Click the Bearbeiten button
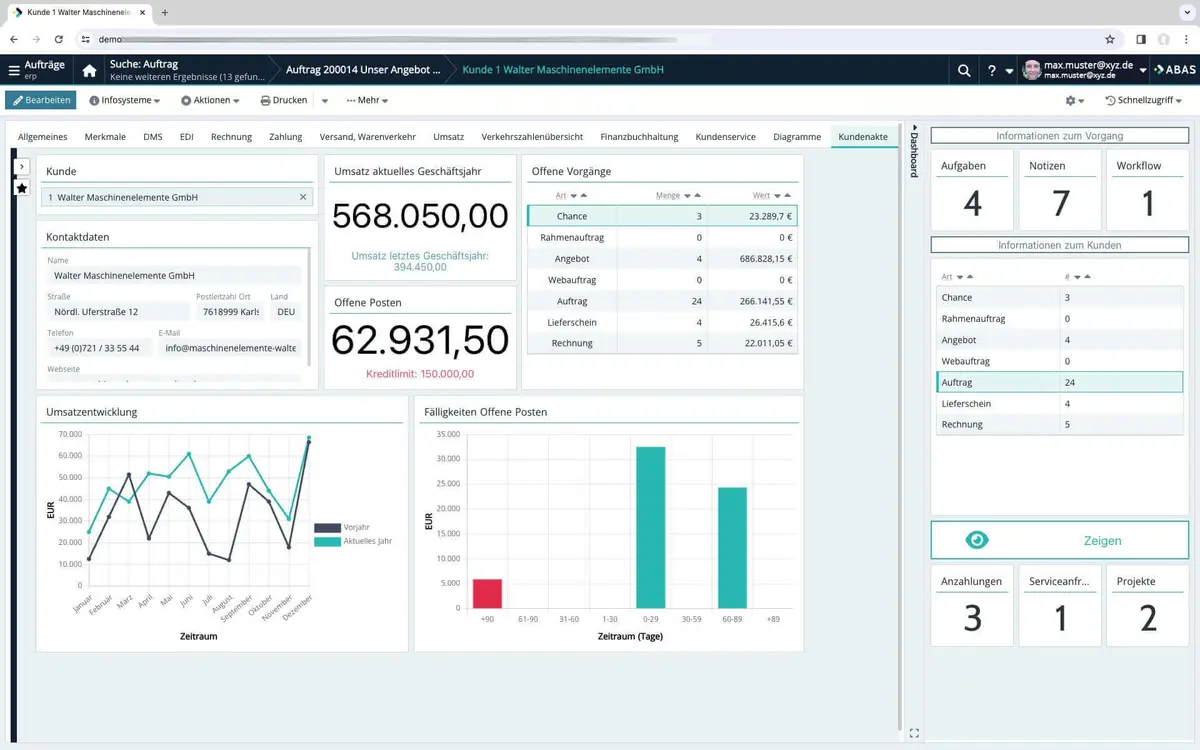The width and height of the screenshot is (1200, 750). click(x=40, y=100)
